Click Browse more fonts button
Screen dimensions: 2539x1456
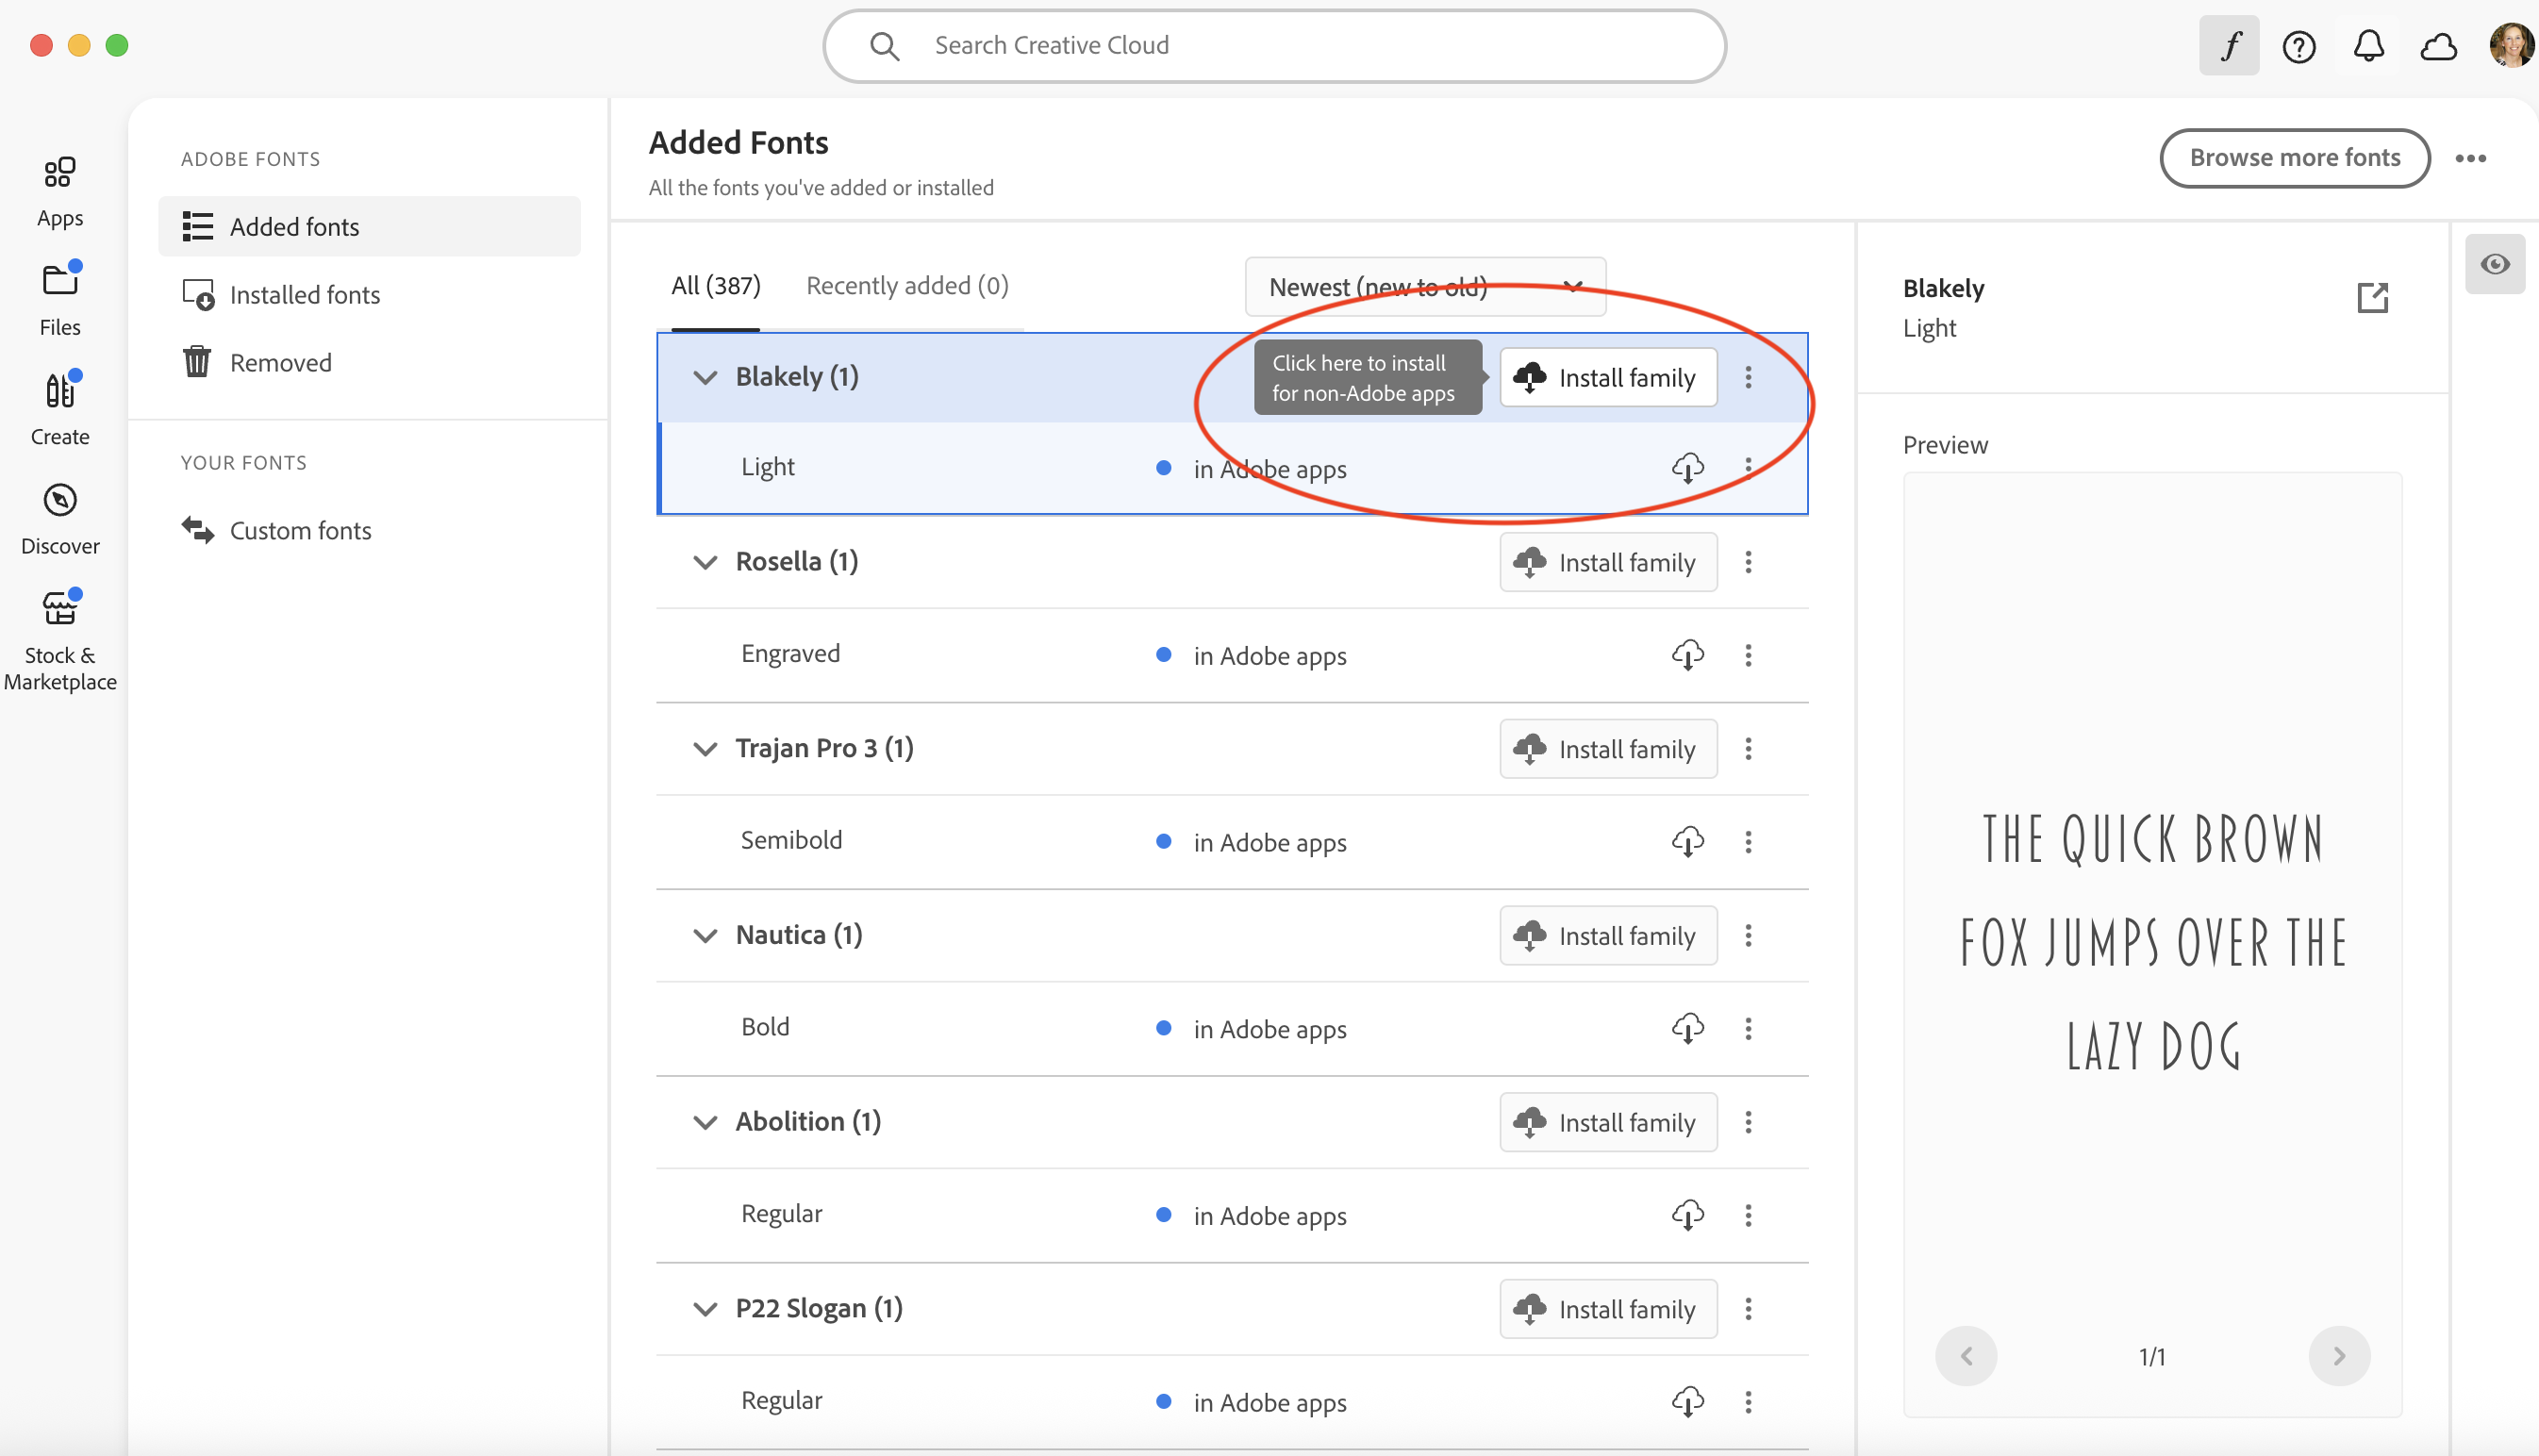tap(2294, 158)
